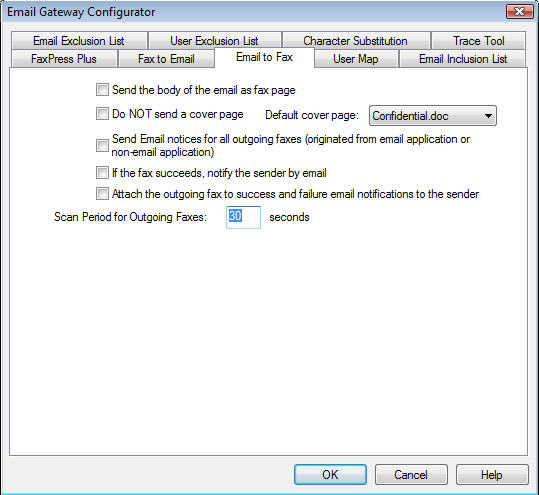Viewport: 539px width, 495px height.
Task: Select the Email to Fax tab
Action: click(x=264, y=57)
